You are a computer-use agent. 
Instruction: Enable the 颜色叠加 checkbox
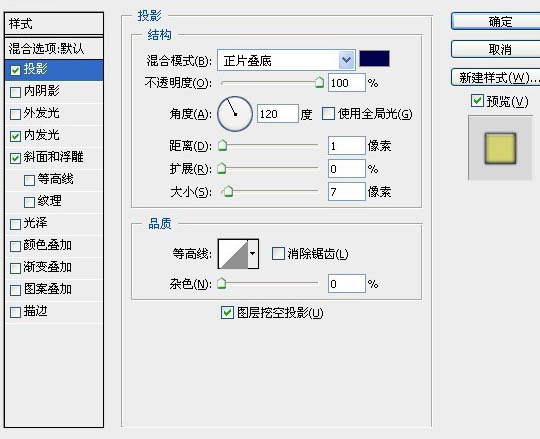pos(15,246)
